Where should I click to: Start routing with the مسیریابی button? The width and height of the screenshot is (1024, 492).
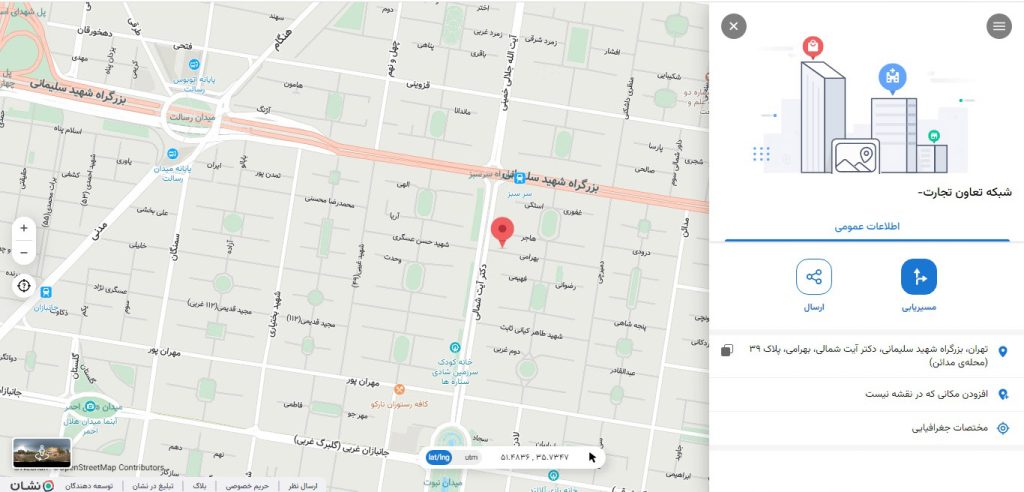[x=919, y=277]
